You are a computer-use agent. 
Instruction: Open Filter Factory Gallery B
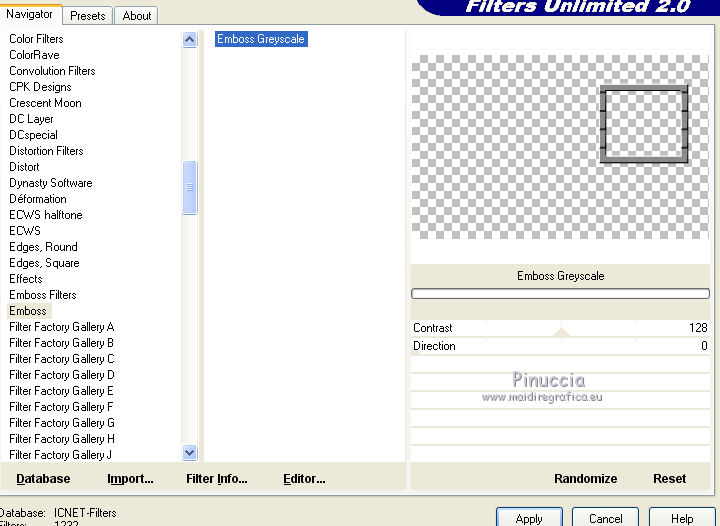tap(62, 343)
